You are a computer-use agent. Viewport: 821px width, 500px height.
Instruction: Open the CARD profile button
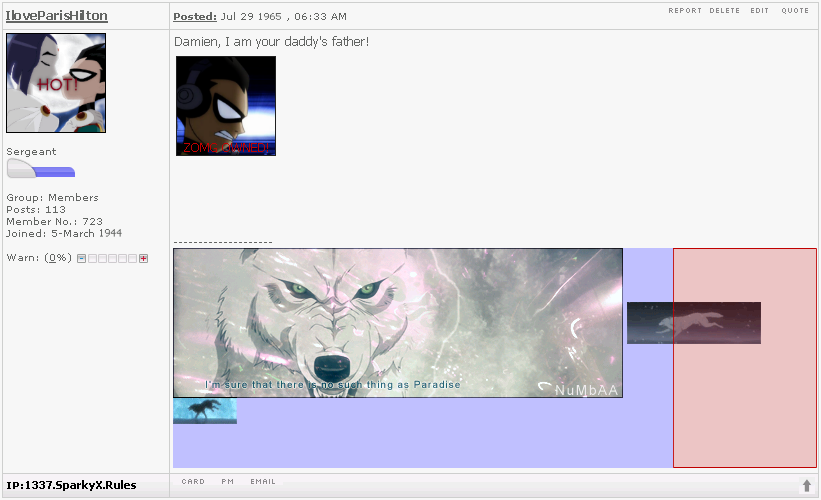pyautogui.click(x=193, y=481)
